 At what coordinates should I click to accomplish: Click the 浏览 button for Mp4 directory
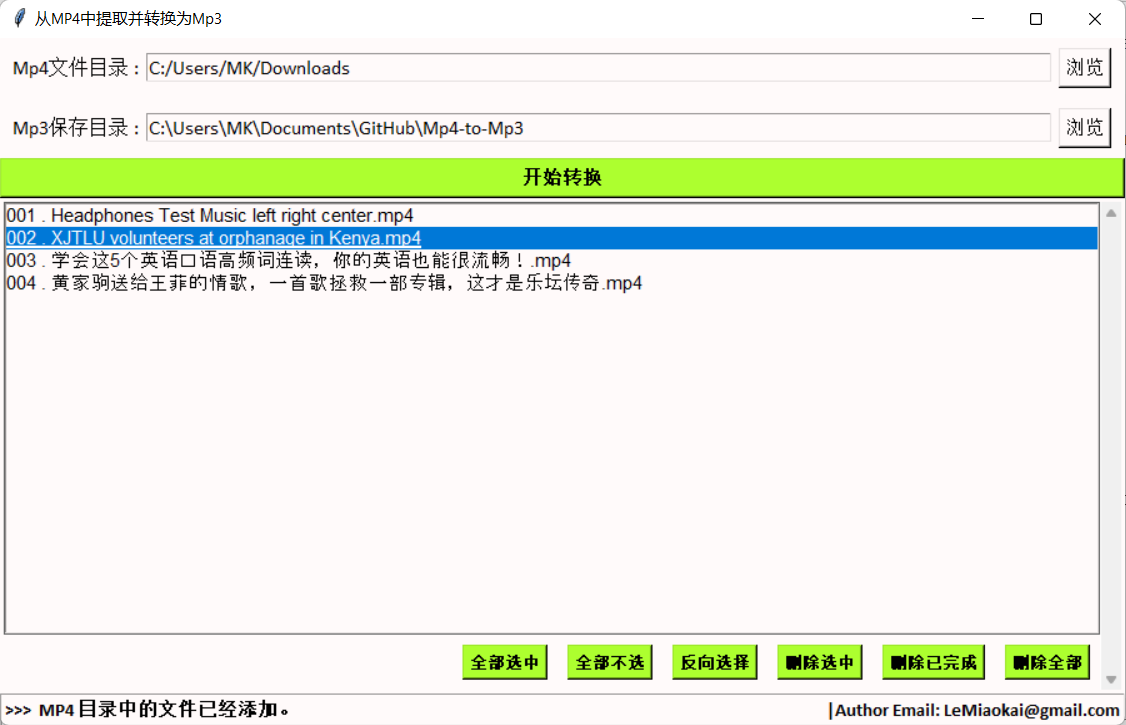coord(1085,67)
